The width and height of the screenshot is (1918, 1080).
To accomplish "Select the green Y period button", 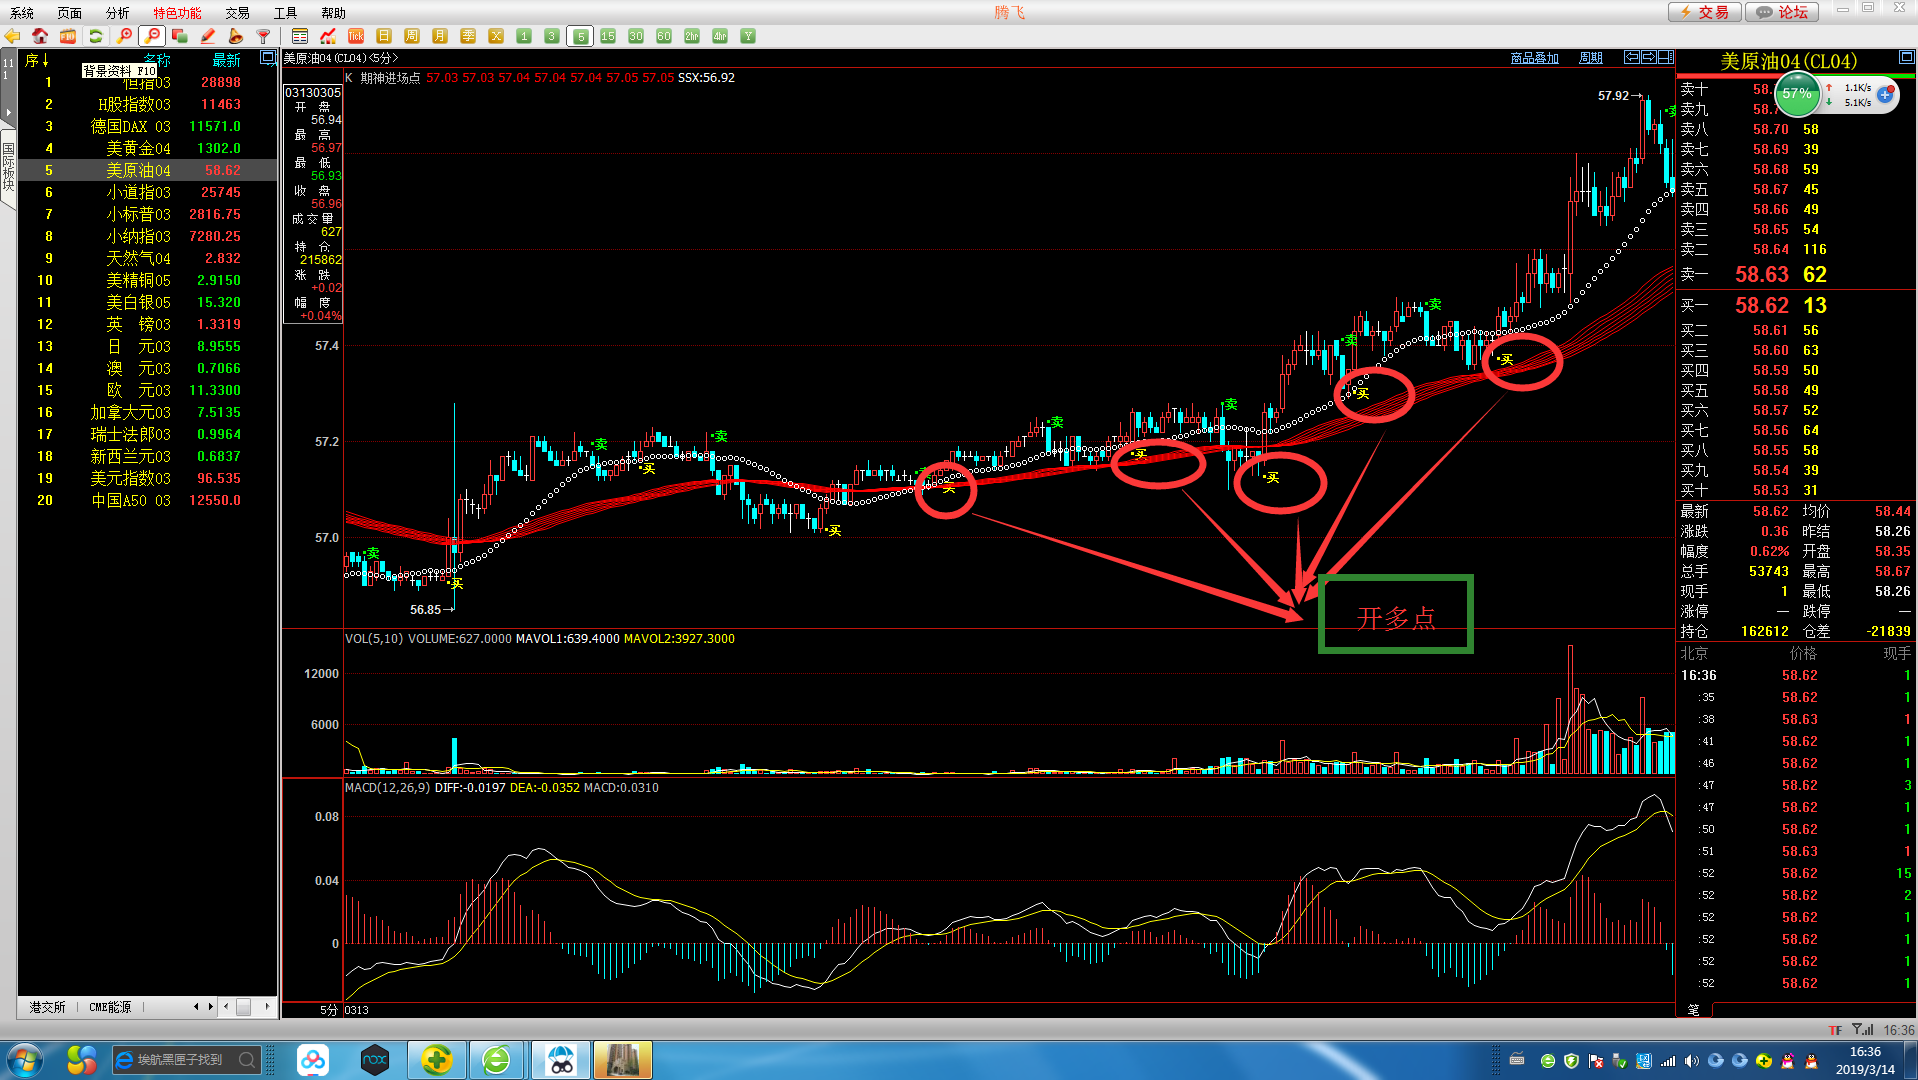I will coord(748,36).
